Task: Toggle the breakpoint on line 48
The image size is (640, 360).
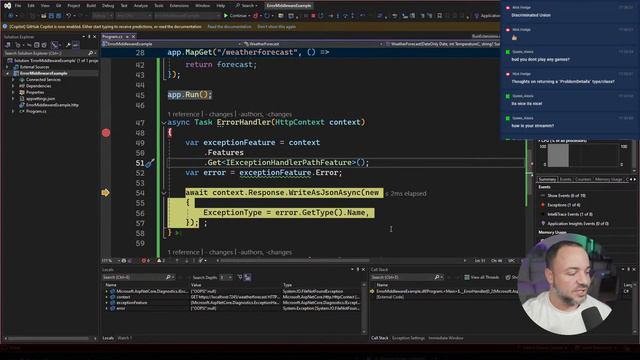Action: coord(106,133)
